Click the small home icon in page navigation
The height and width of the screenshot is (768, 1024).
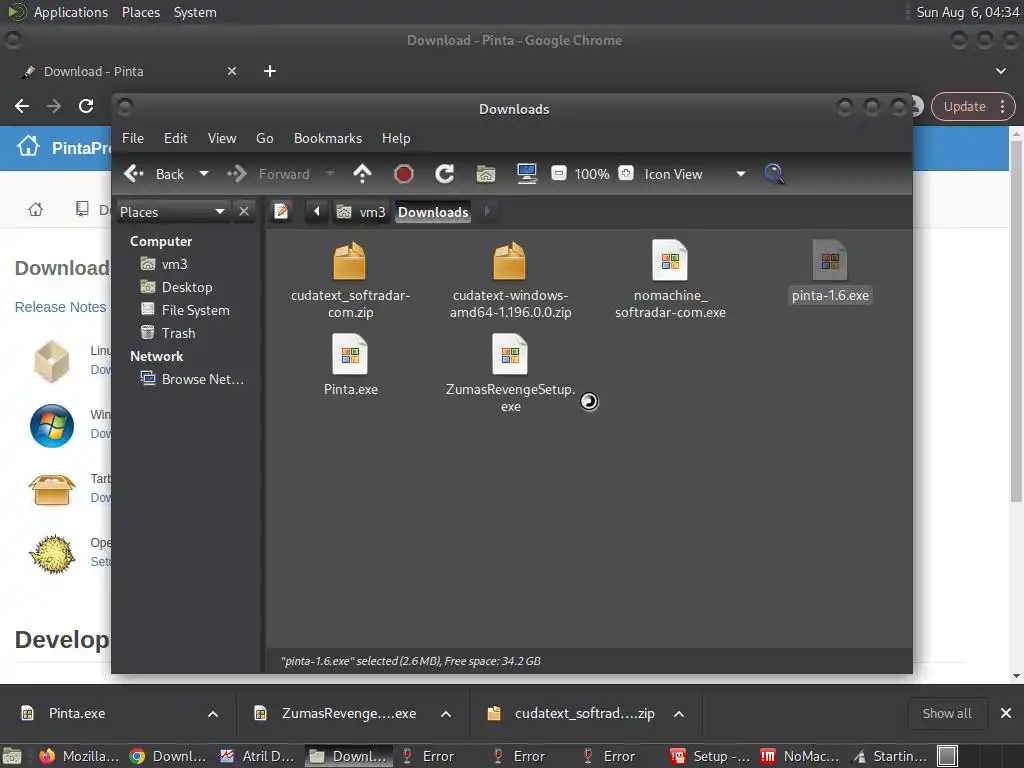[36, 209]
